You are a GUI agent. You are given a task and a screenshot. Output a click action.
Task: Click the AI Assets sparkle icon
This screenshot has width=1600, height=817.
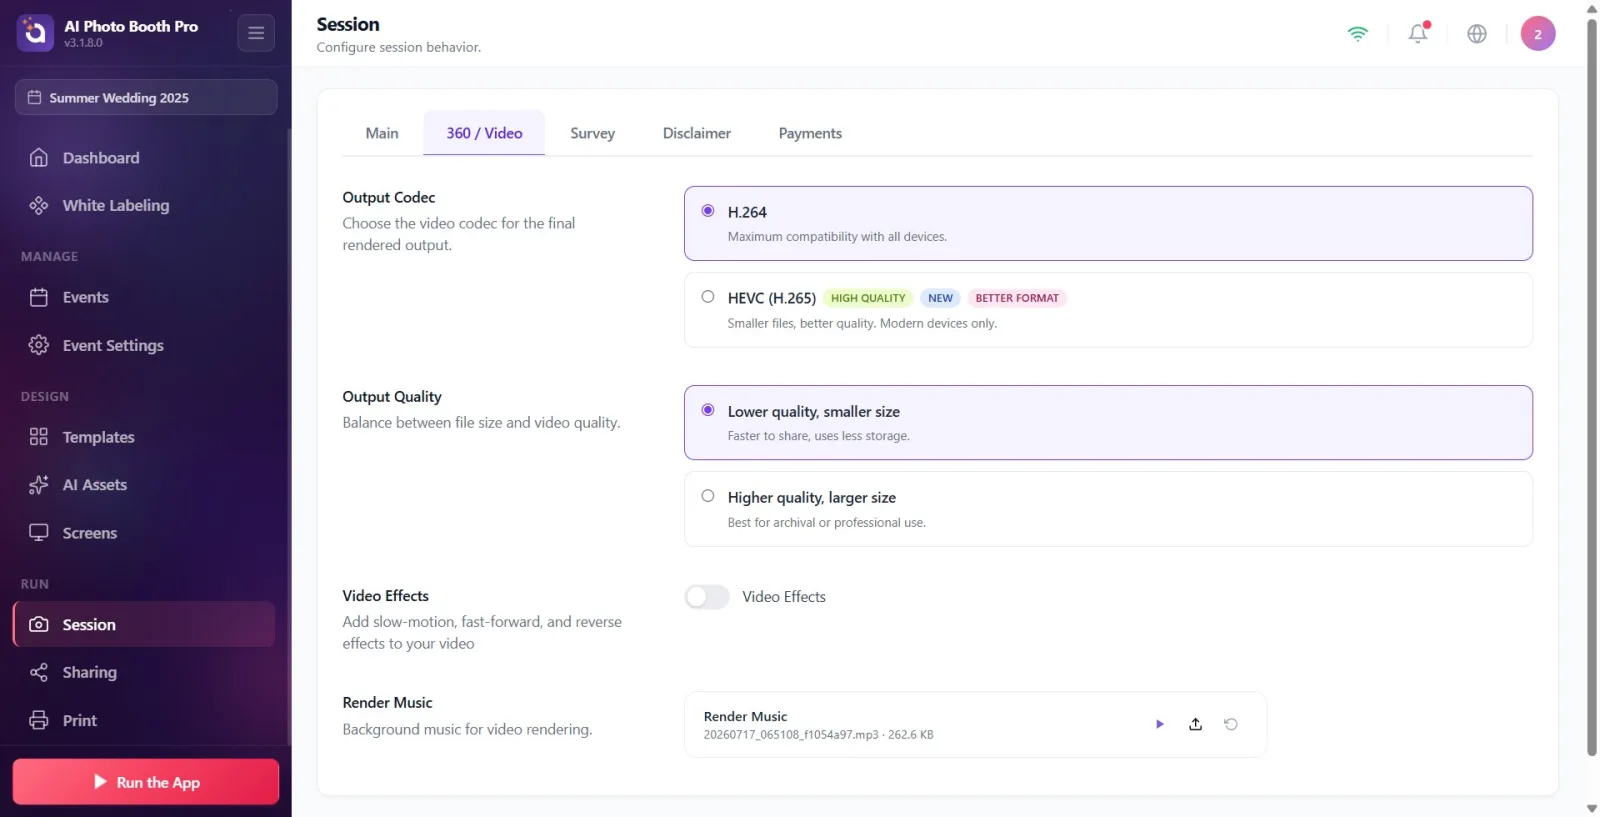(x=39, y=485)
